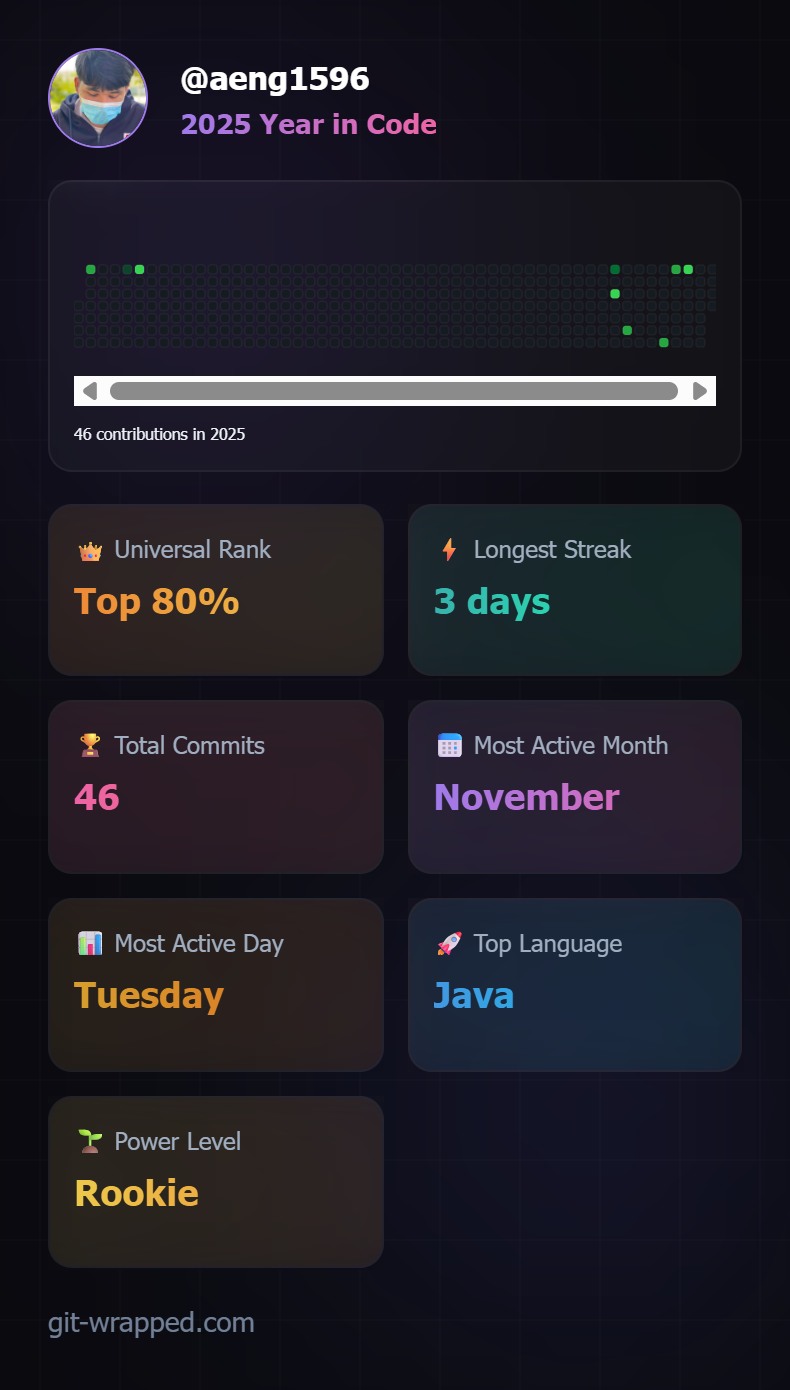Click the 2025 Year in Code subtitle
Screen dimensions: 790x1390
(x=308, y=125)
